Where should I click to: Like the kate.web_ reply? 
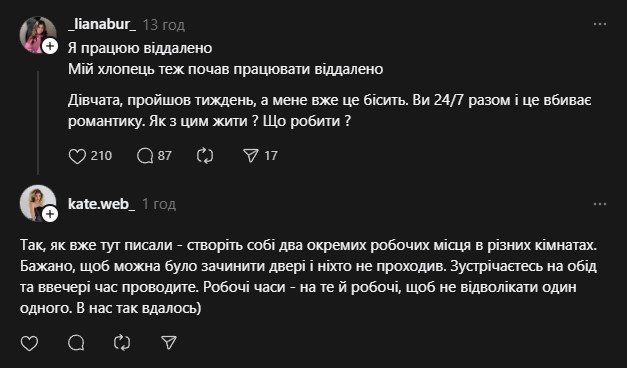tap(29, 343)
